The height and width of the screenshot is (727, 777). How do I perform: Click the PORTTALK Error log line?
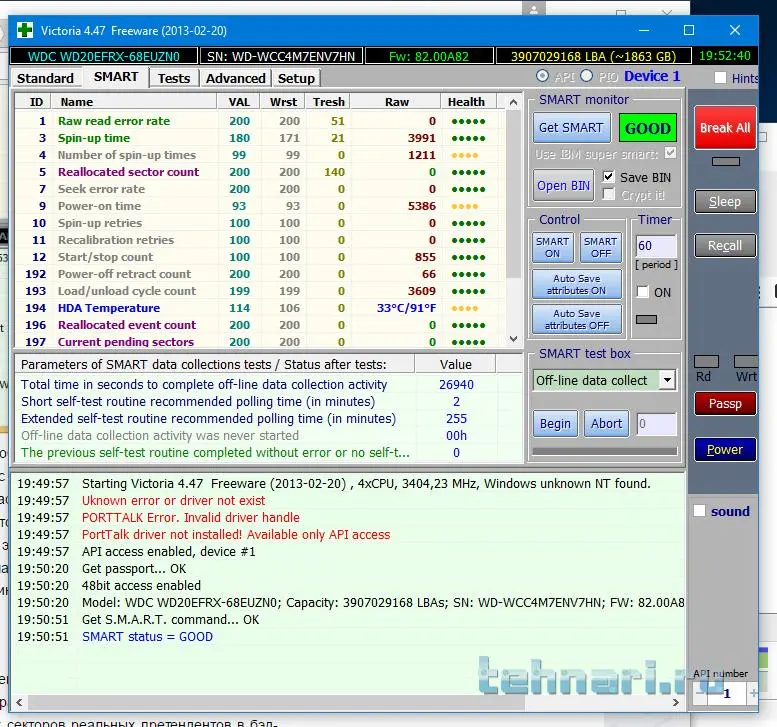(191, 517)
